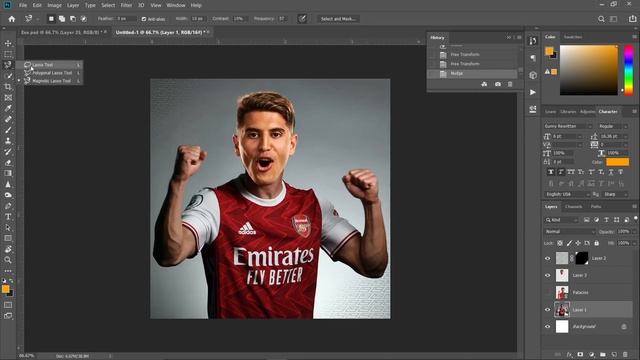
Task: Select the Gradient tool
Action: tap(8, 173)
